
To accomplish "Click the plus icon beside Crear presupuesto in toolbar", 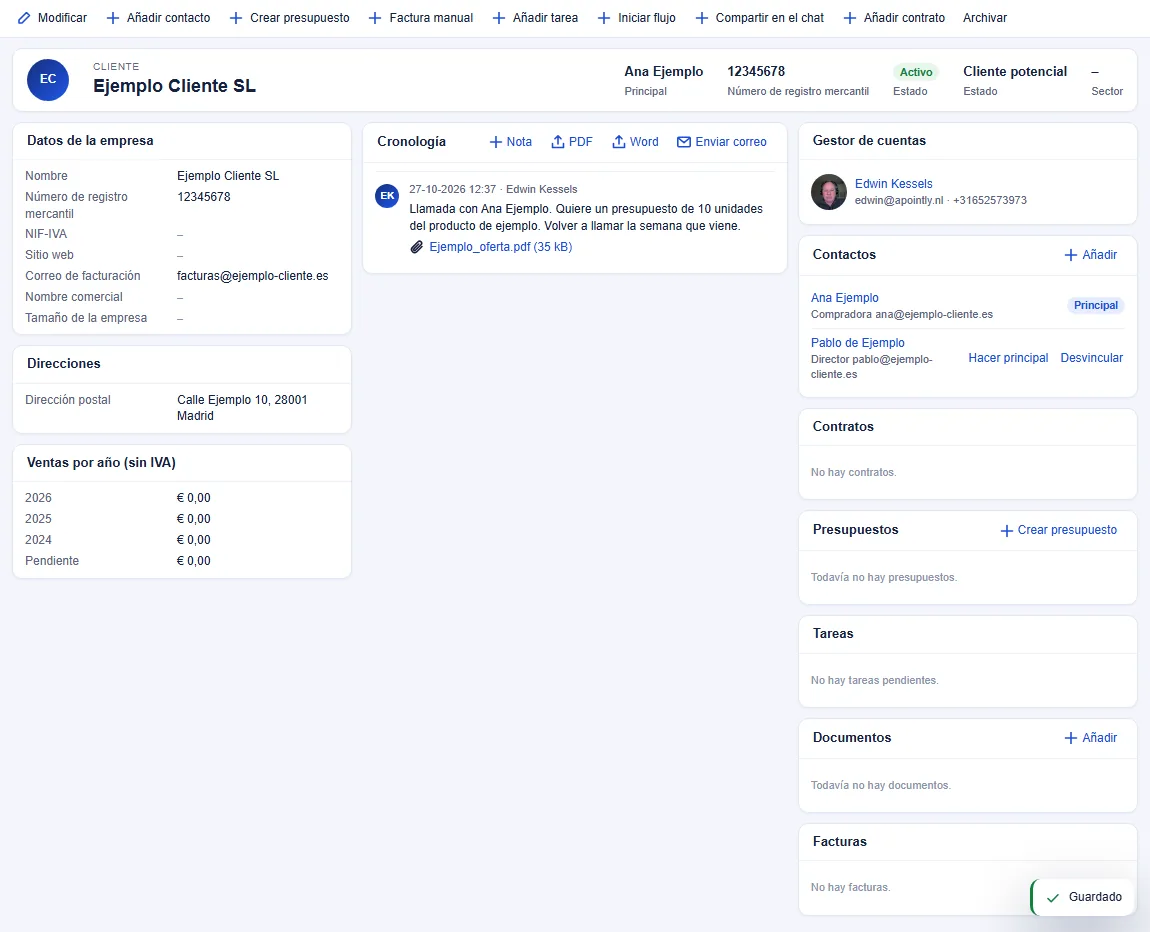I will point(236,18).
